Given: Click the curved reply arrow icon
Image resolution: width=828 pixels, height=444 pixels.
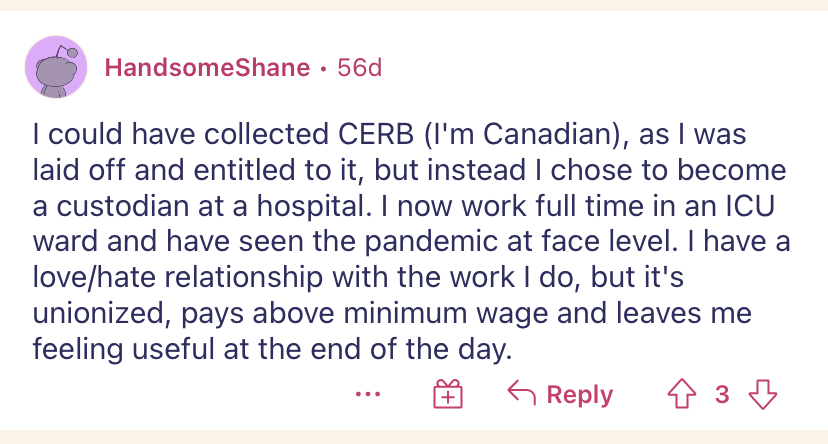Looking at the screenshot, I should click(x=521, y=394).
